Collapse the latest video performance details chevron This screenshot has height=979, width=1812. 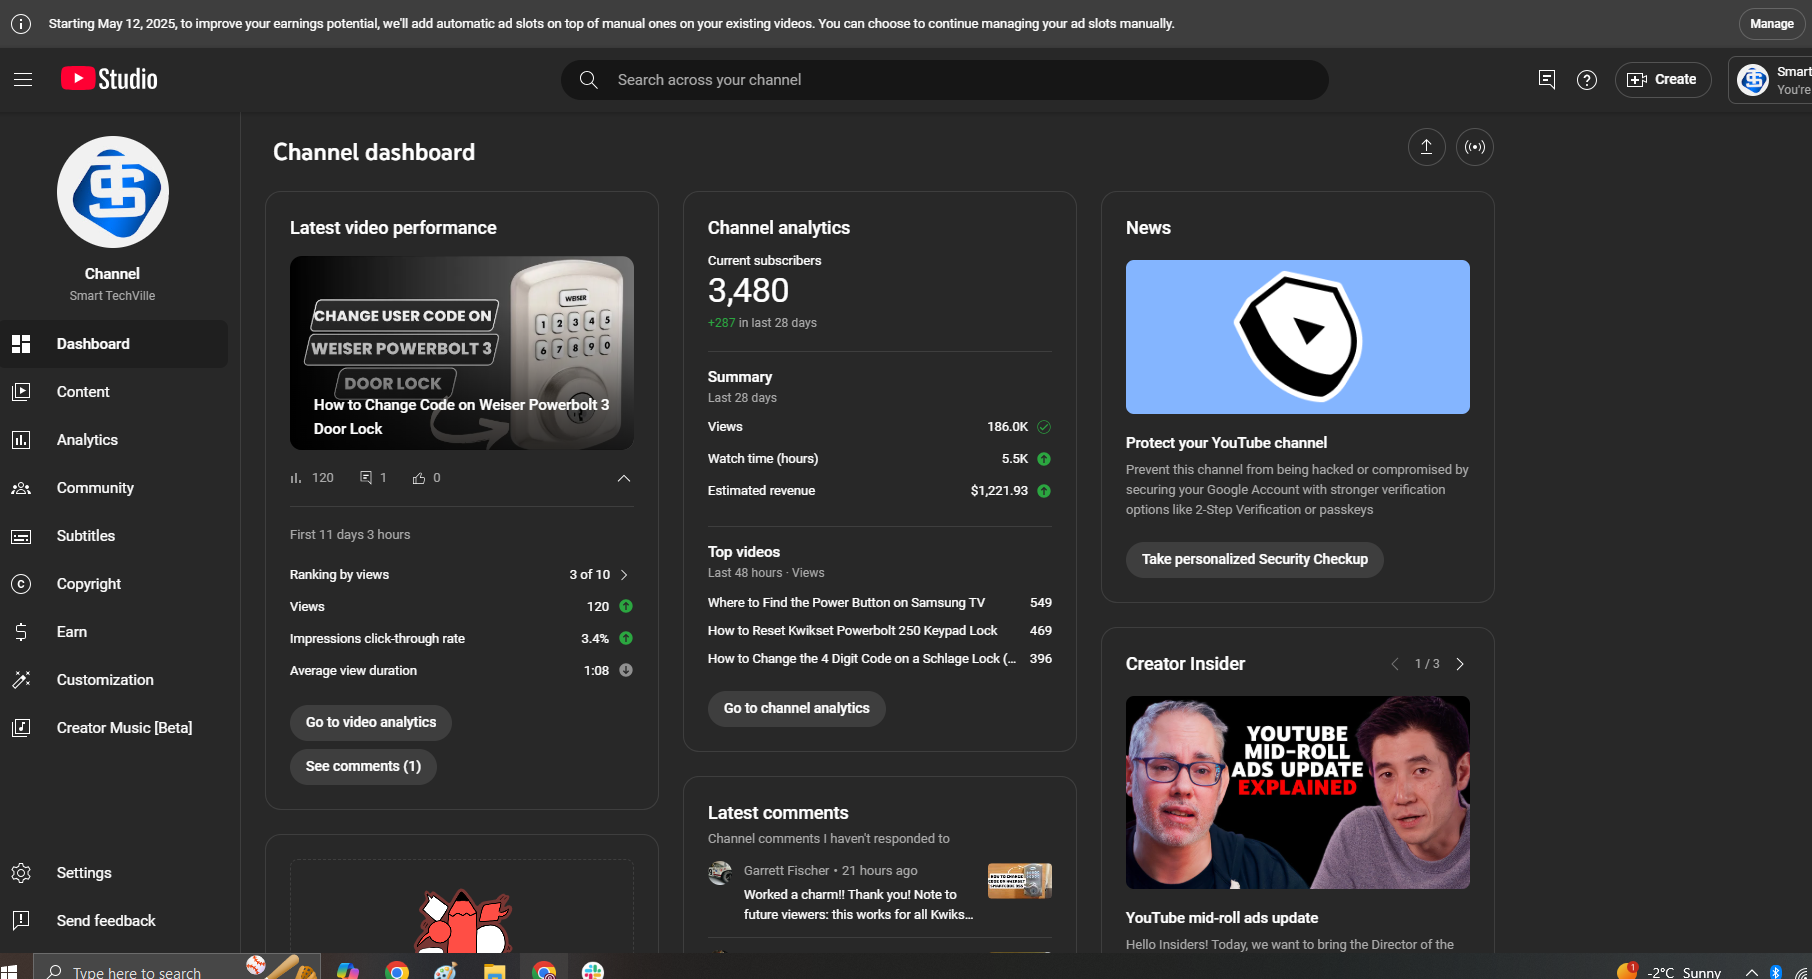(624, 478)
